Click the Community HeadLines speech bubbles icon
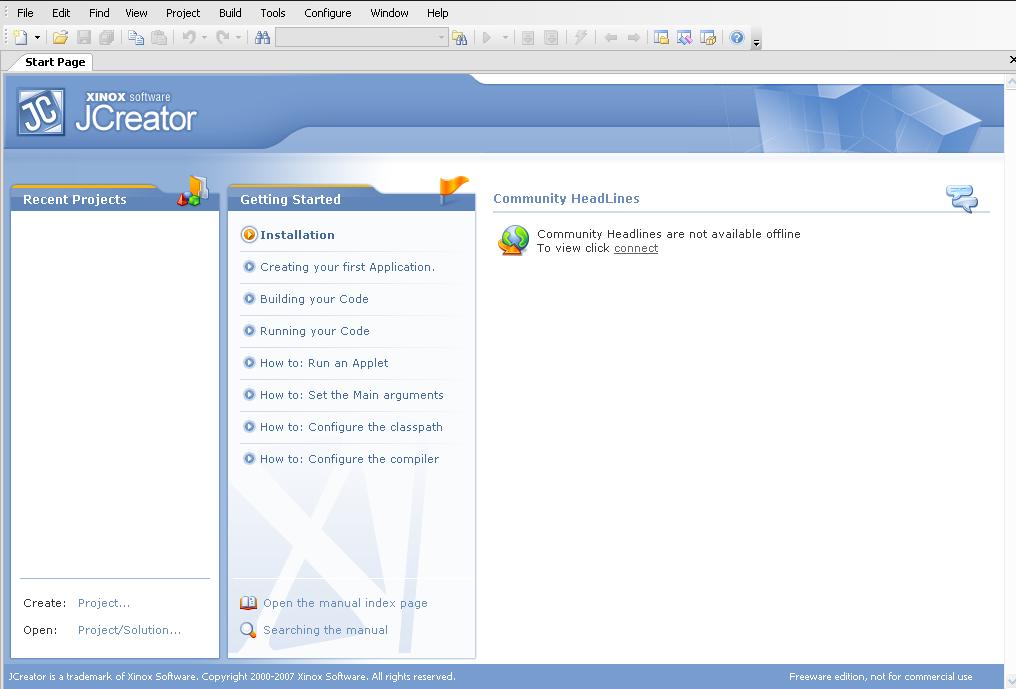 coord(962,198)
